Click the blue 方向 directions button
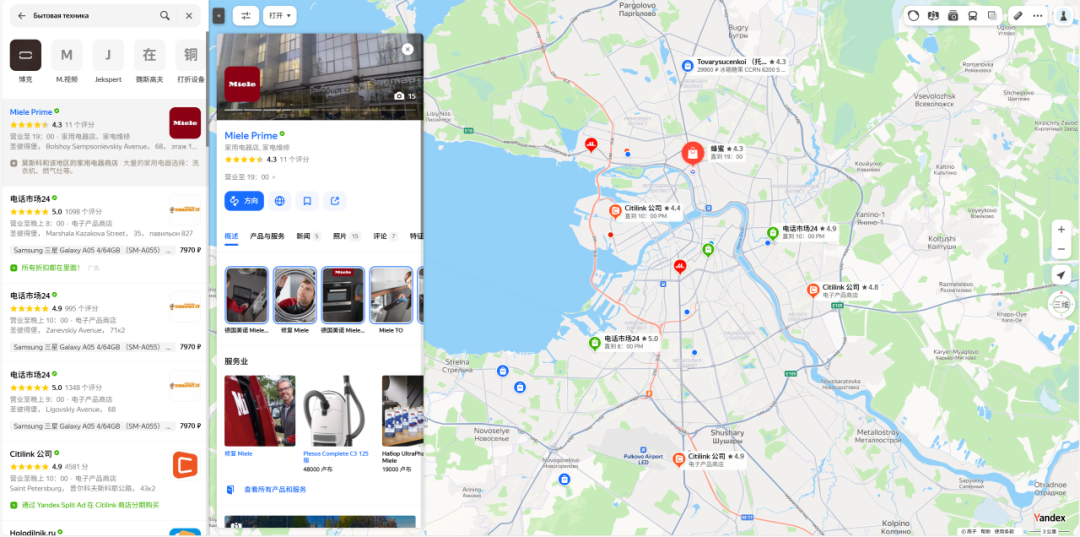This screenshot has height=537, width=1080. coord(244,201)
